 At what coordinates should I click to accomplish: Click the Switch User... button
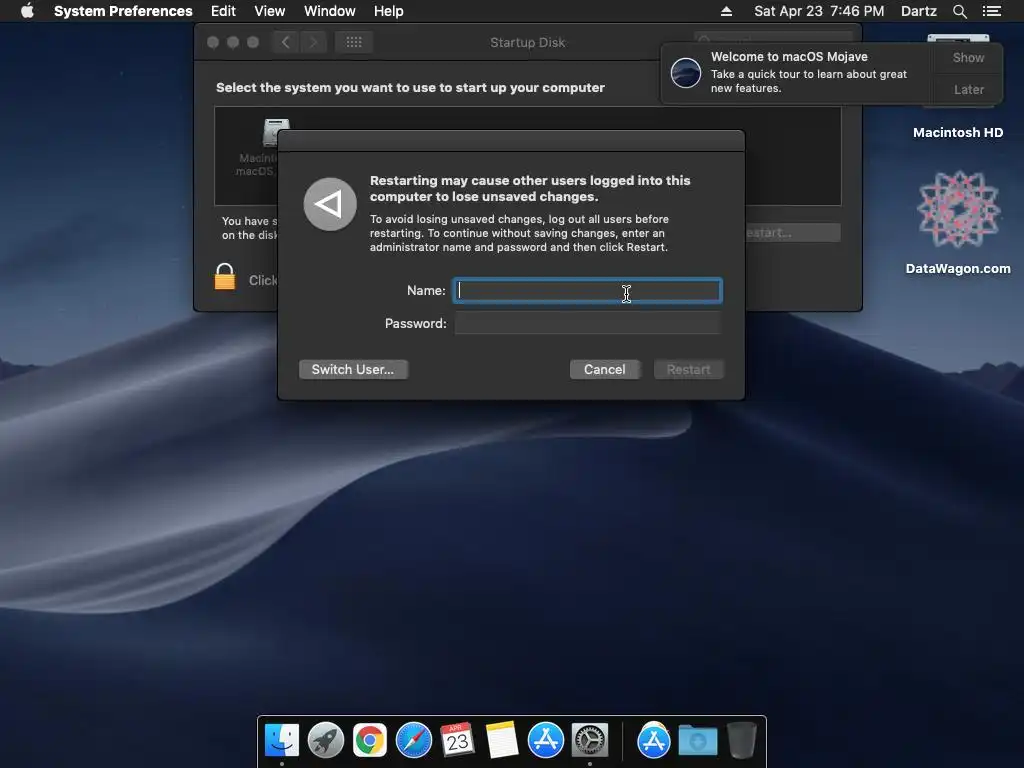click(353, 370)
